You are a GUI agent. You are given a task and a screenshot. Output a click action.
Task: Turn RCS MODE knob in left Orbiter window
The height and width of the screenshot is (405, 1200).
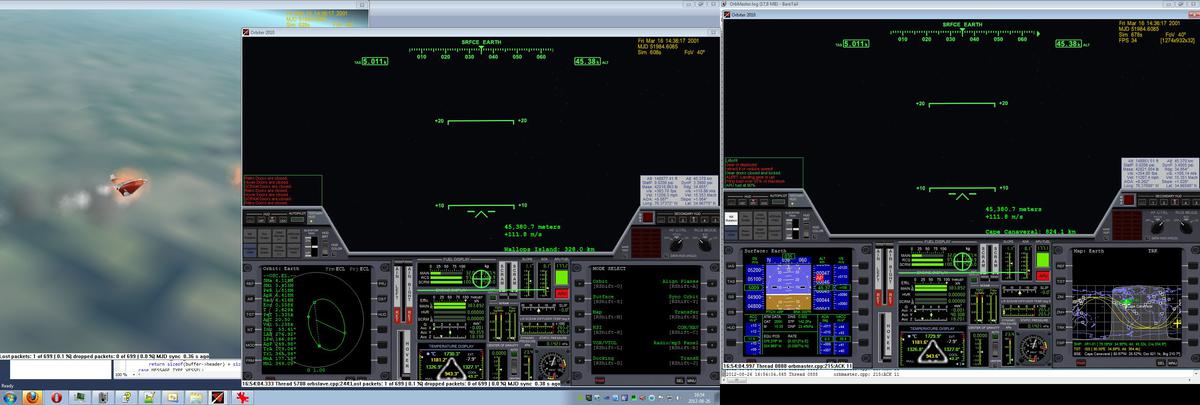click(705, 245)
